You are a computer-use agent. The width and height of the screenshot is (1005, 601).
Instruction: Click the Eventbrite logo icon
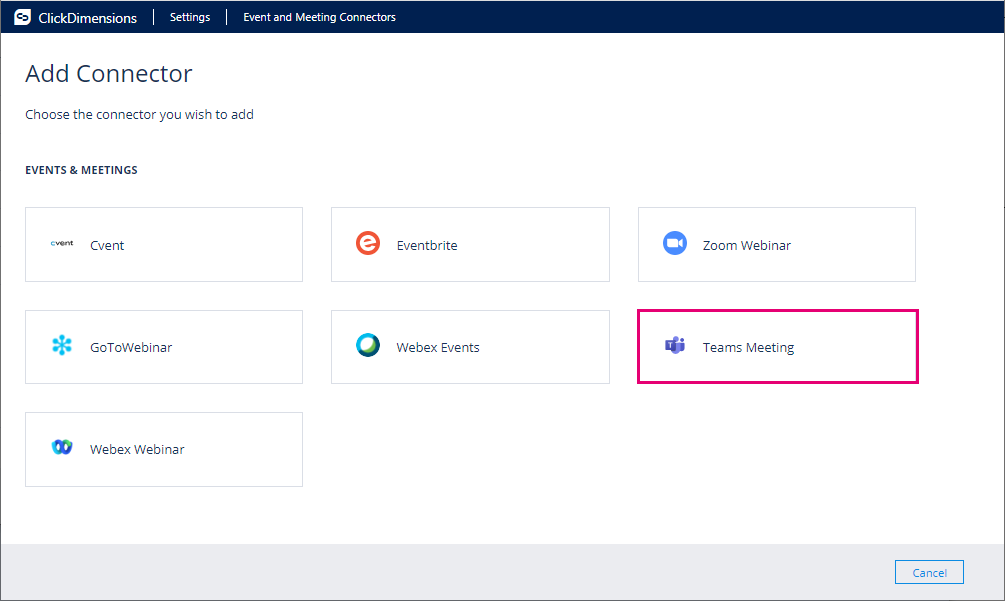point(368,243)
